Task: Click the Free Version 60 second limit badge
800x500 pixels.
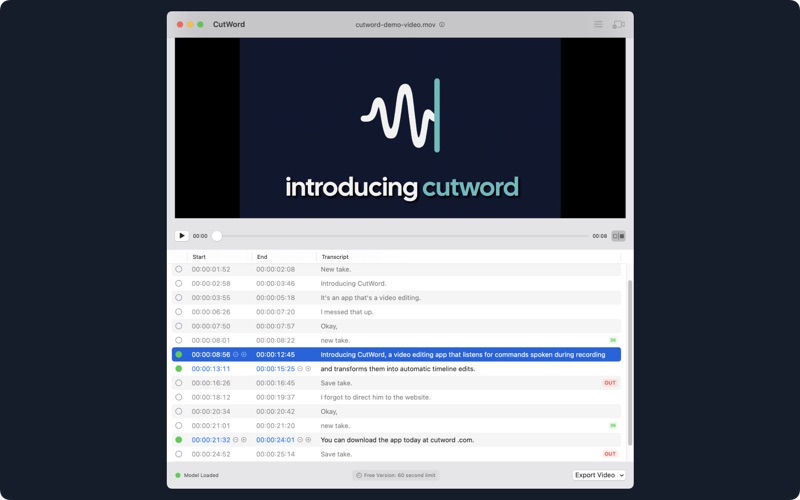Action: tap(395, 475)
